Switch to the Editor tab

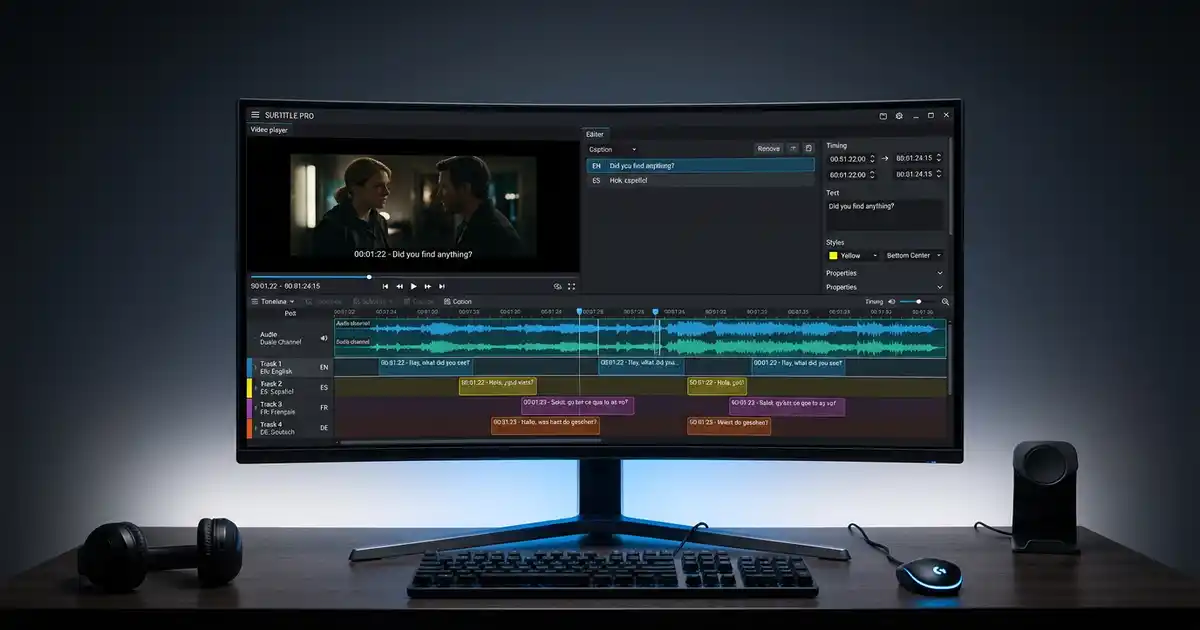596,135
